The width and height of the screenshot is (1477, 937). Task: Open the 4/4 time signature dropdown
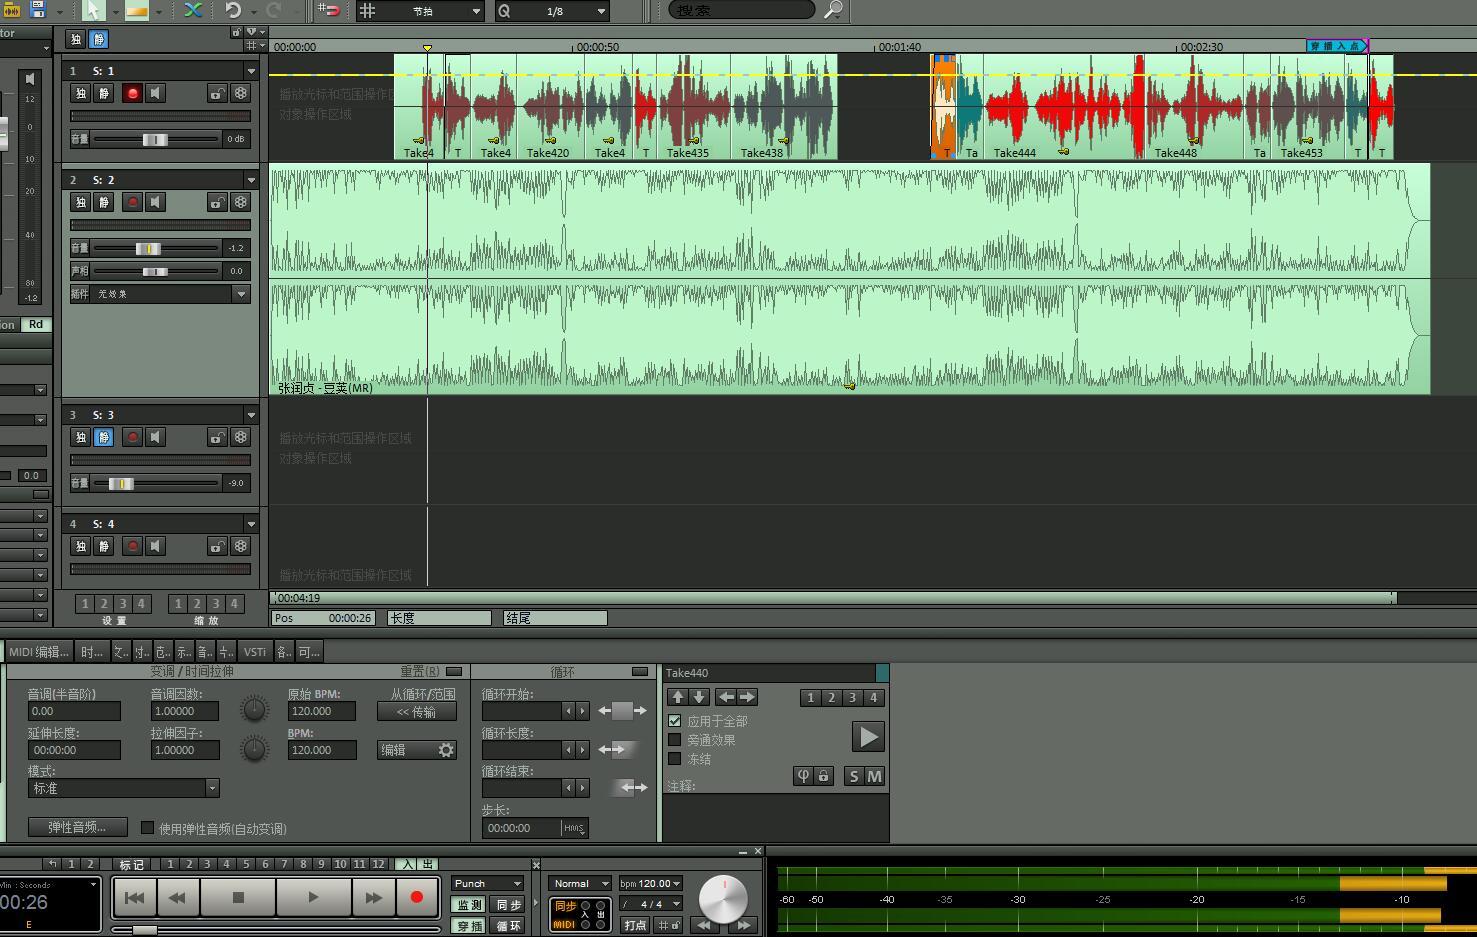coord(650,904)
